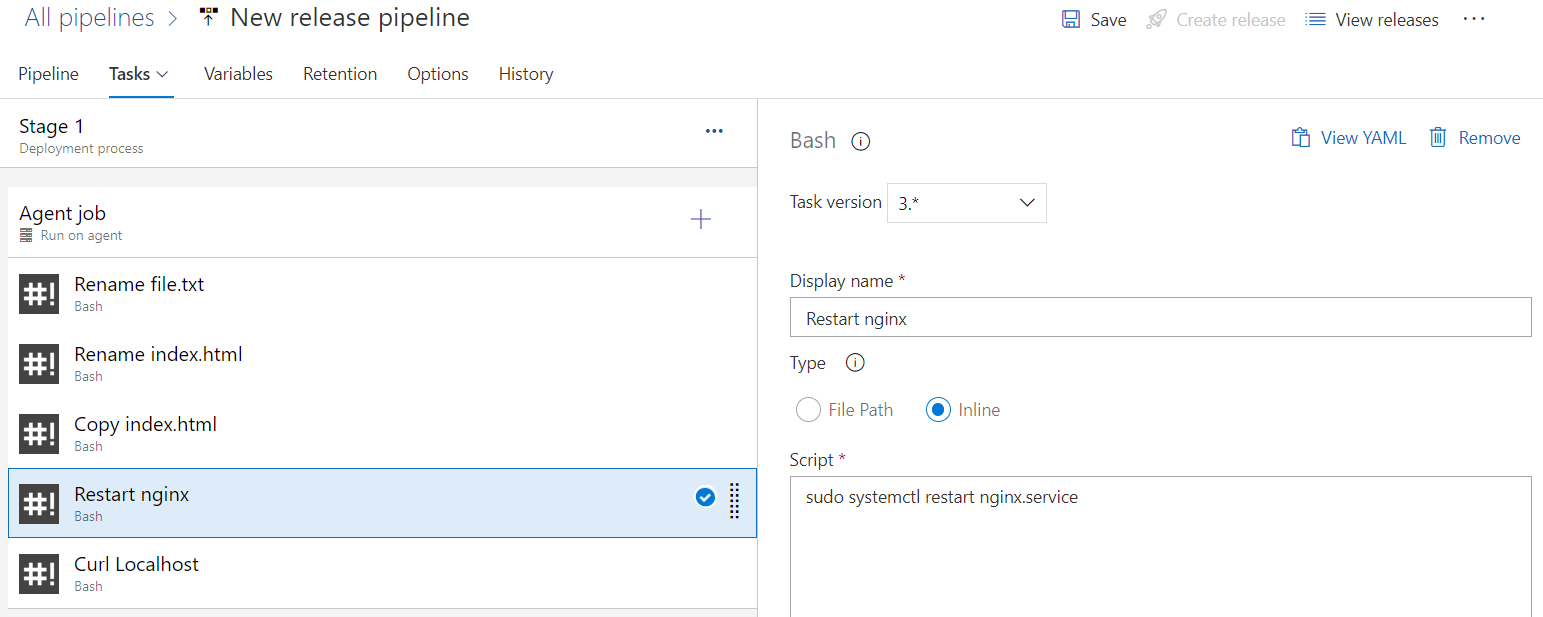
Task: Switch to the Options tab
Action: tap(438, 74)
